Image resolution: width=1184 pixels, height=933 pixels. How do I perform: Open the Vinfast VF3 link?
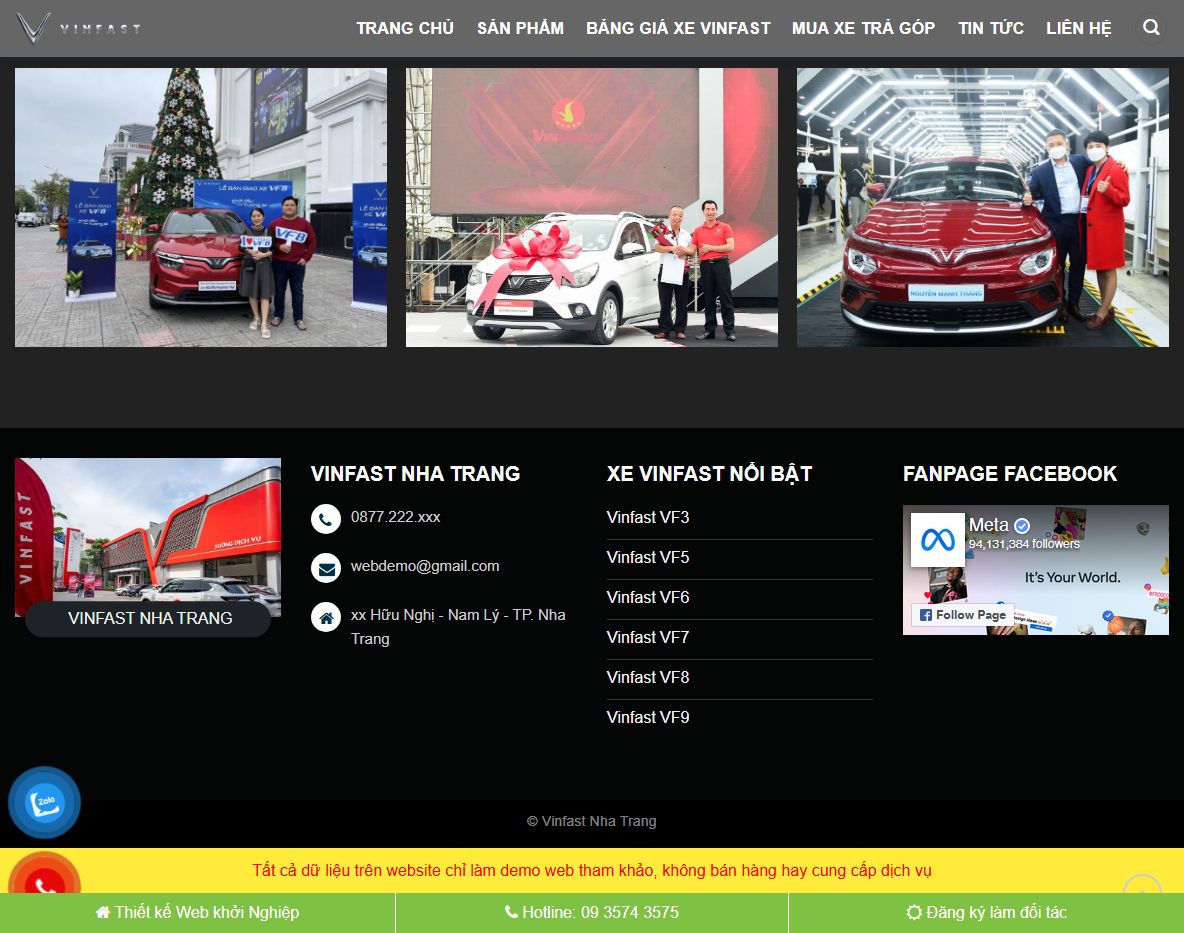[648, 517]
